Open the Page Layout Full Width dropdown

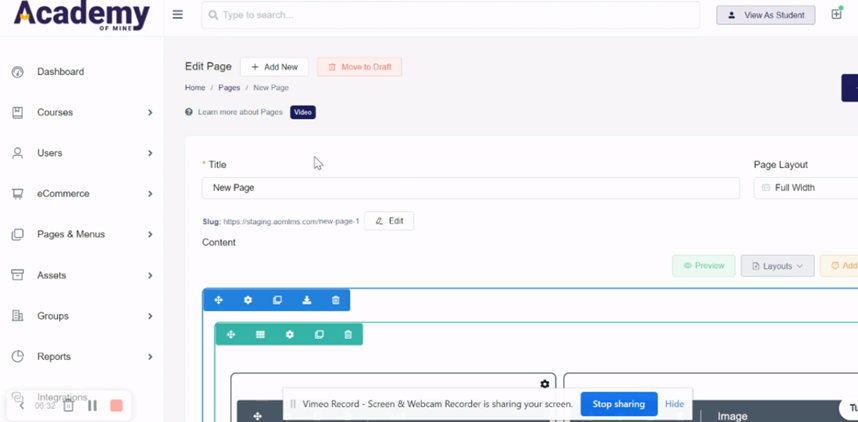[x=805, y=188]
